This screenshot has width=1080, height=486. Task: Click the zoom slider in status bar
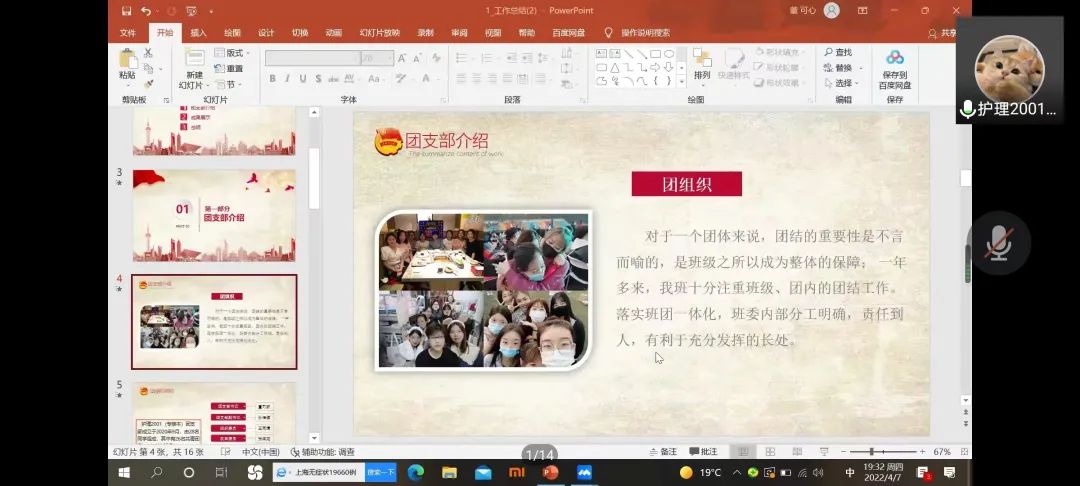pyautogui.click(x=871, y=452)
